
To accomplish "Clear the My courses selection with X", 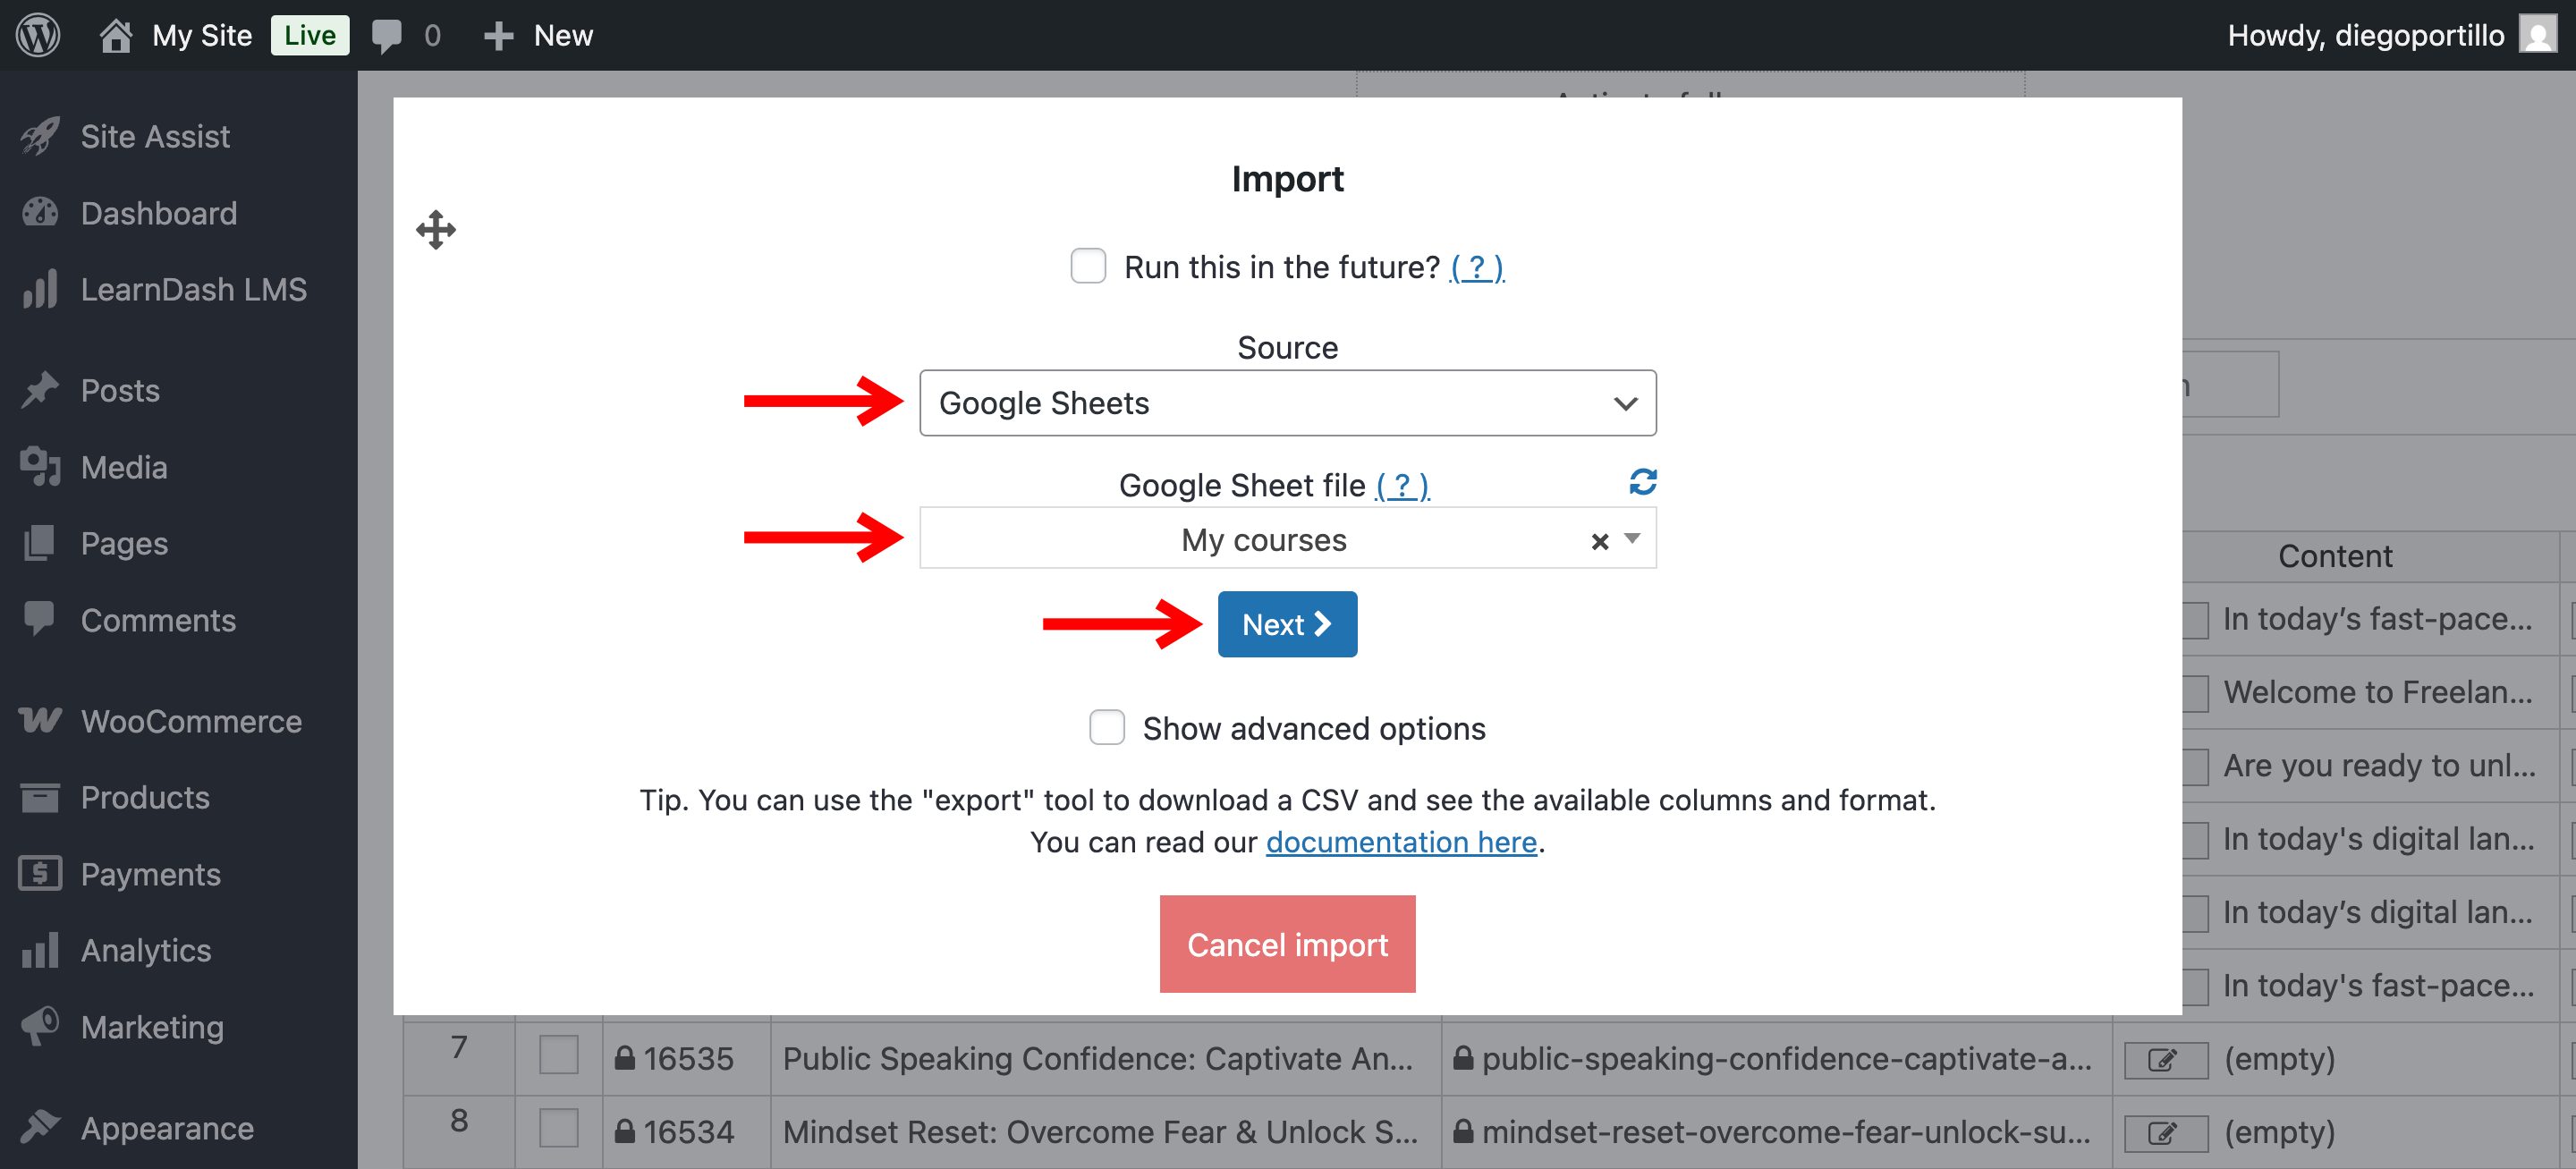I will [1599, 541].
